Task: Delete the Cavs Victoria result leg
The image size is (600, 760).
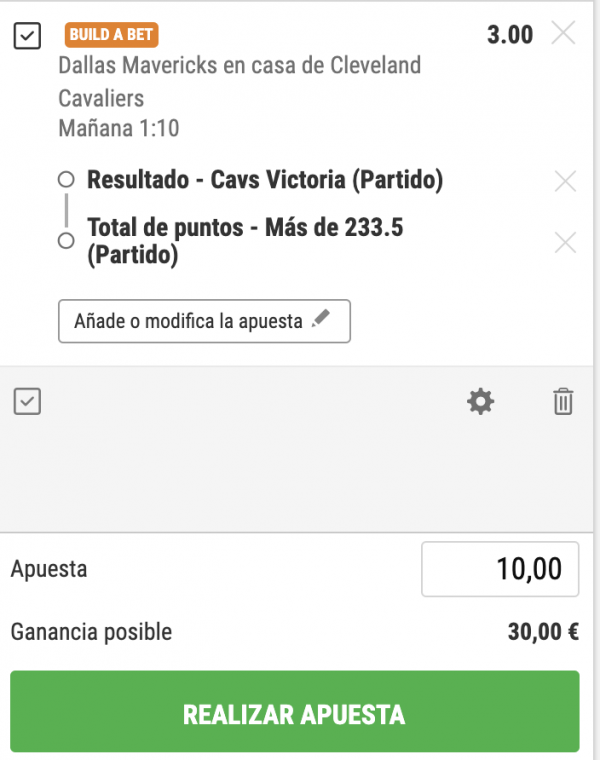Action: click(x=565, y=181)
